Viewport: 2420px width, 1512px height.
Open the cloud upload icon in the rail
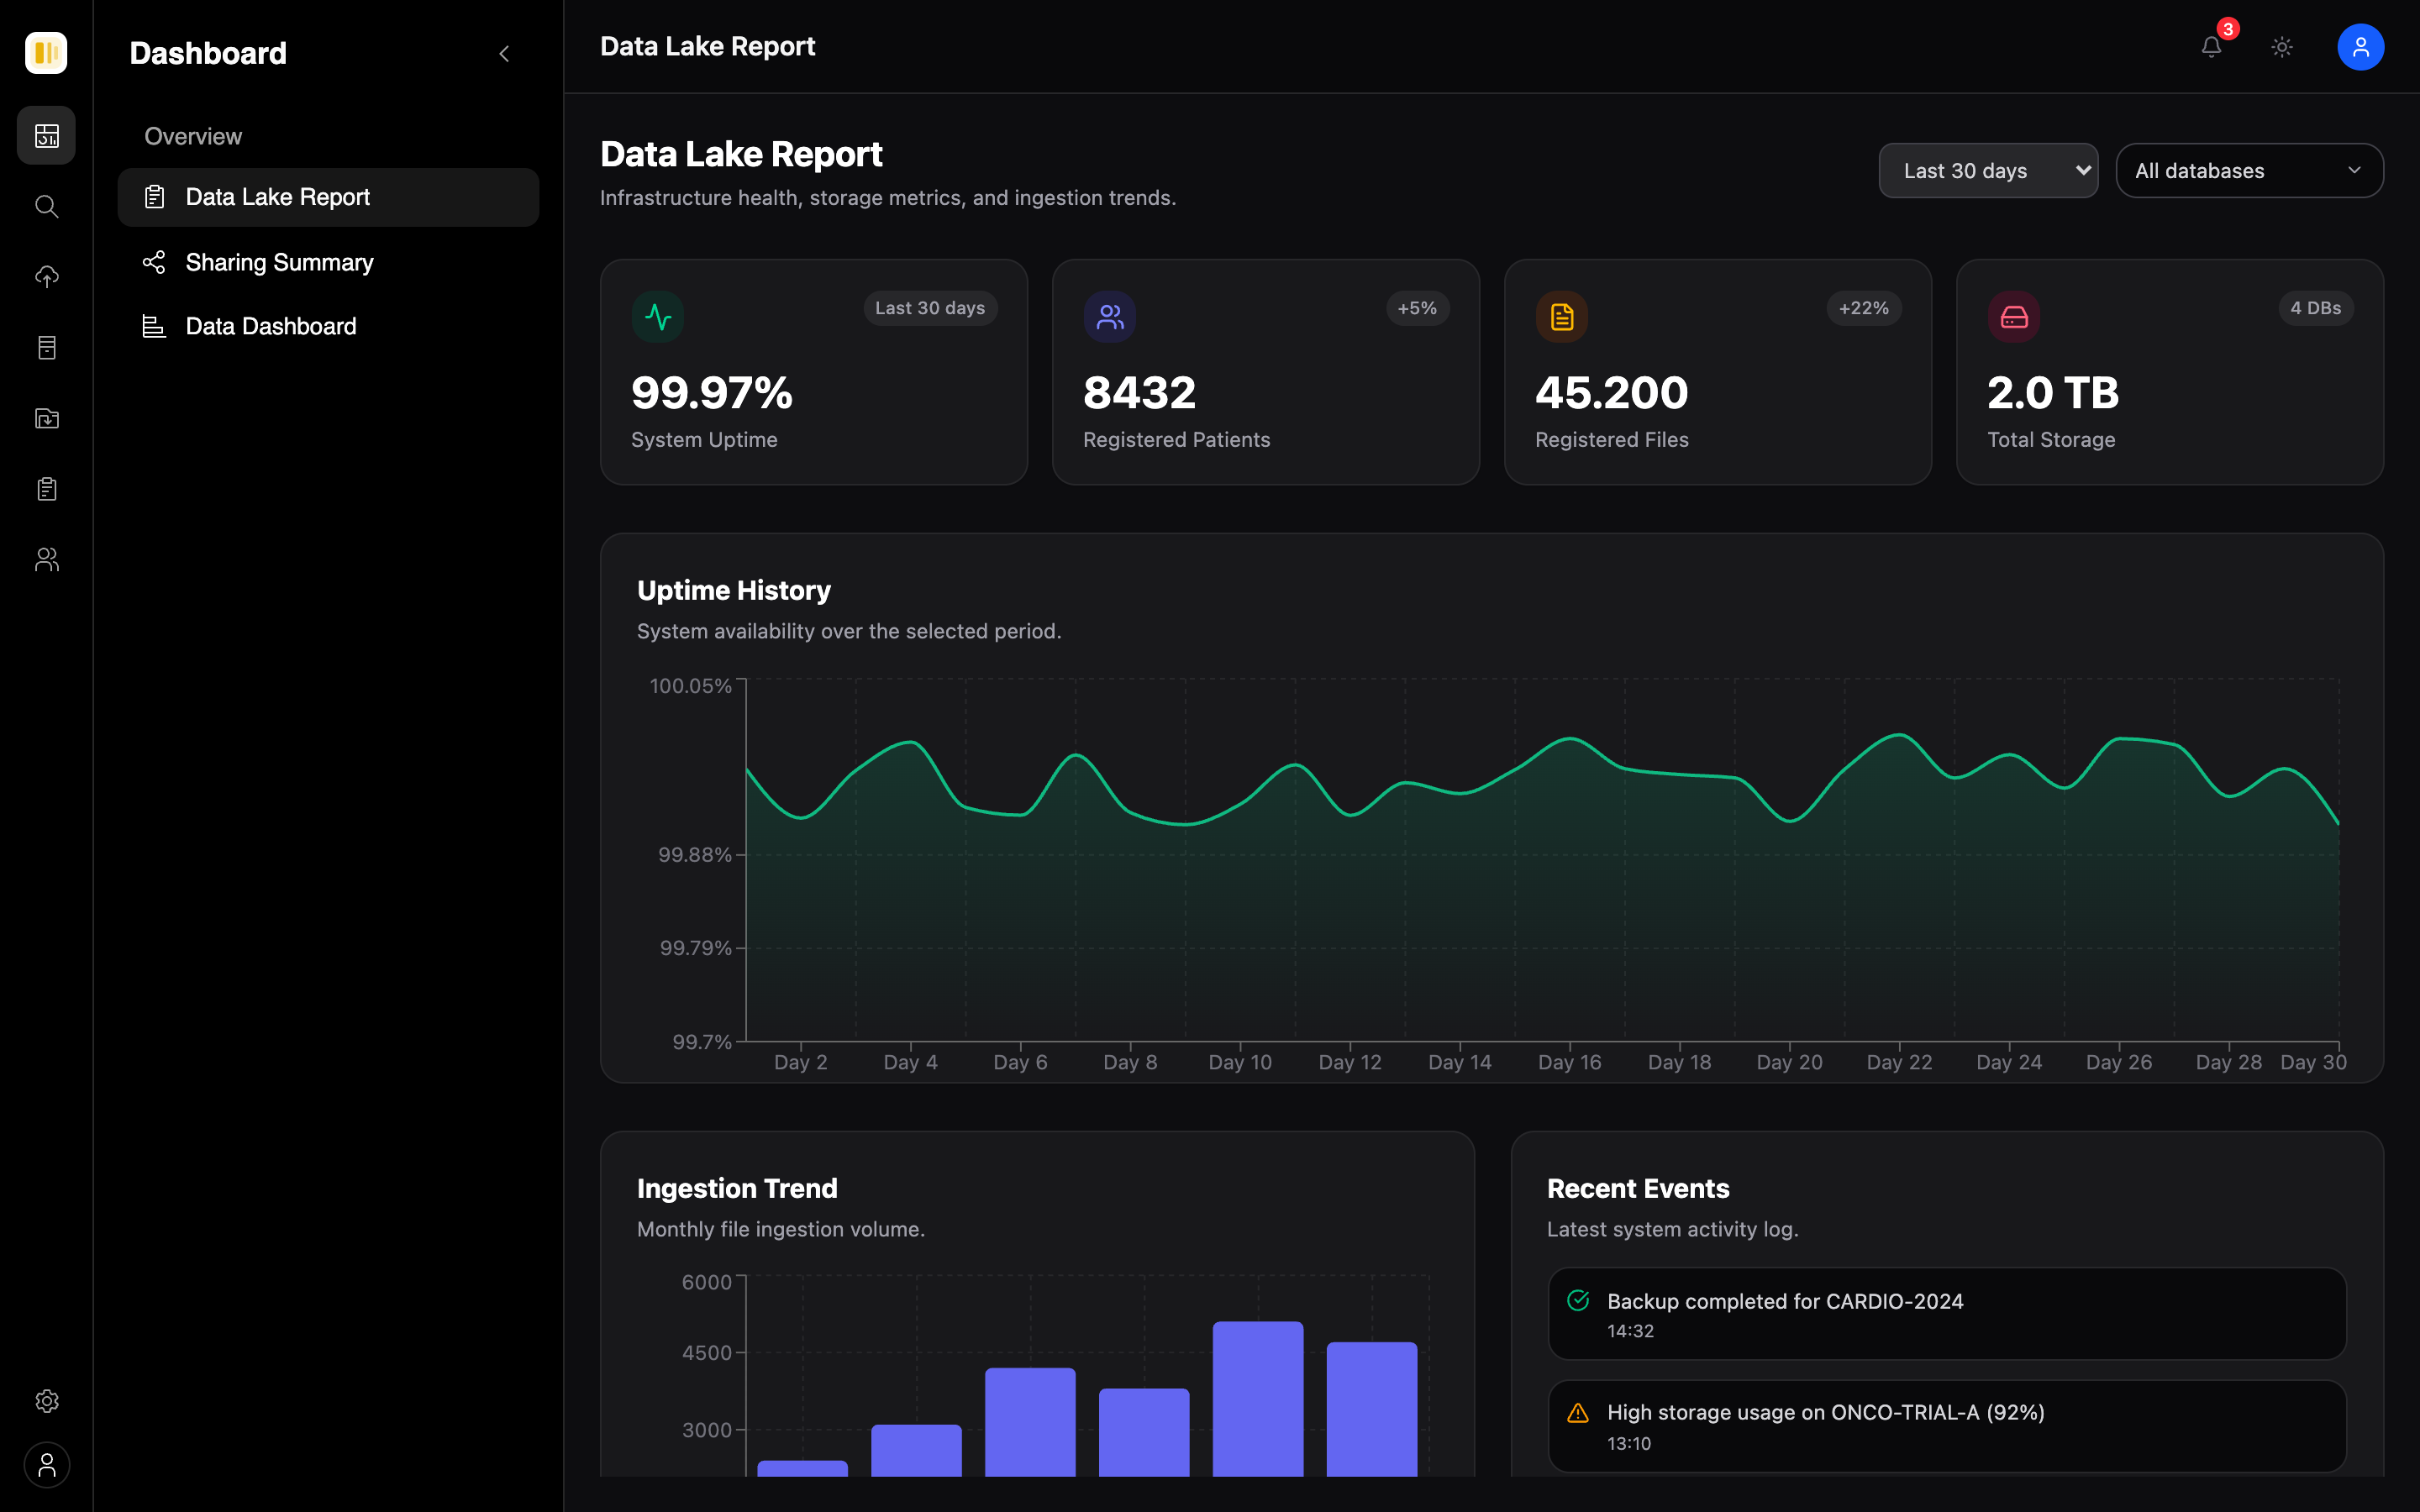pyautogui.click(x=46, y=277)
